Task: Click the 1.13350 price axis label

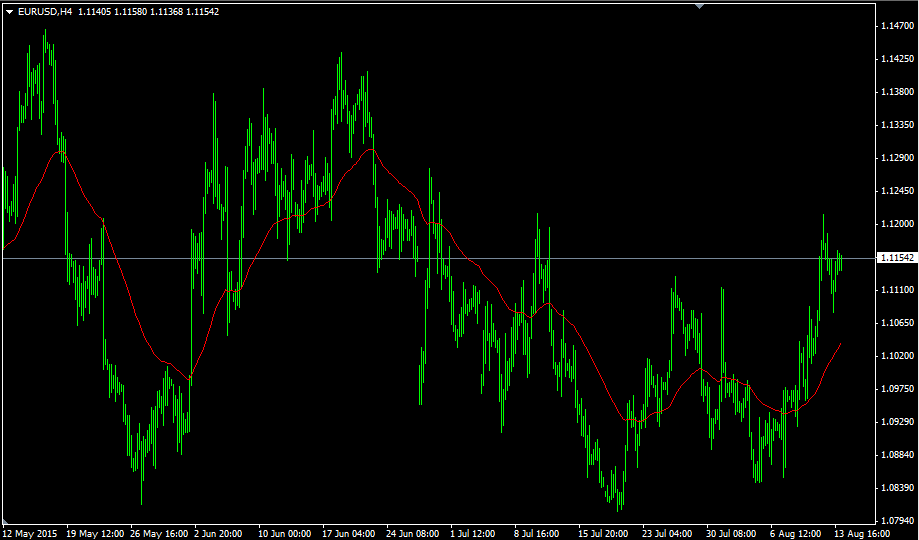Action: click(x=897, y=125)
